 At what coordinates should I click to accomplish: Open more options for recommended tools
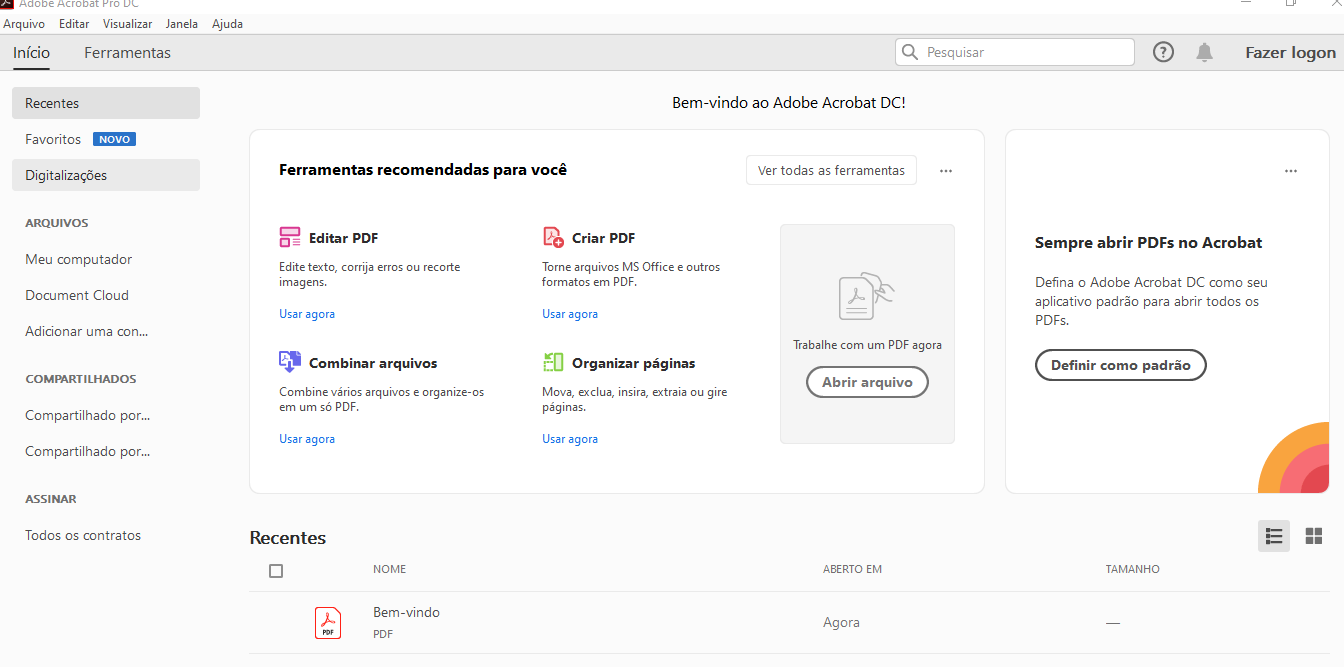point(946,171)
